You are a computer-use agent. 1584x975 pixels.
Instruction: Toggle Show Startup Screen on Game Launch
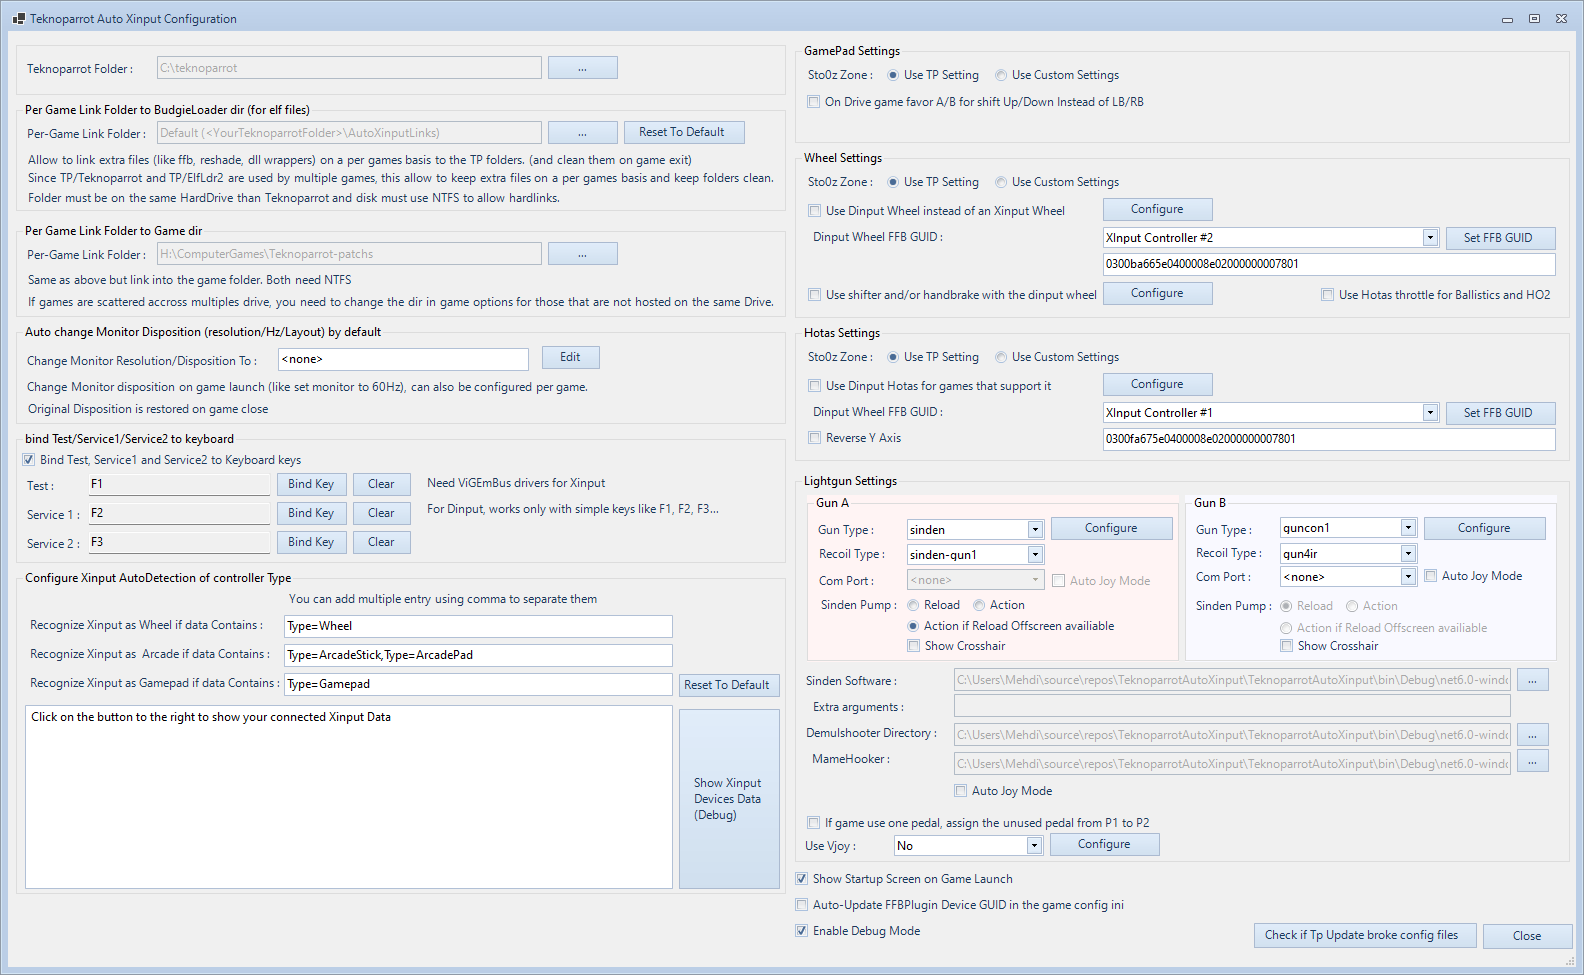pyautogui.click(x=802, y=879)
